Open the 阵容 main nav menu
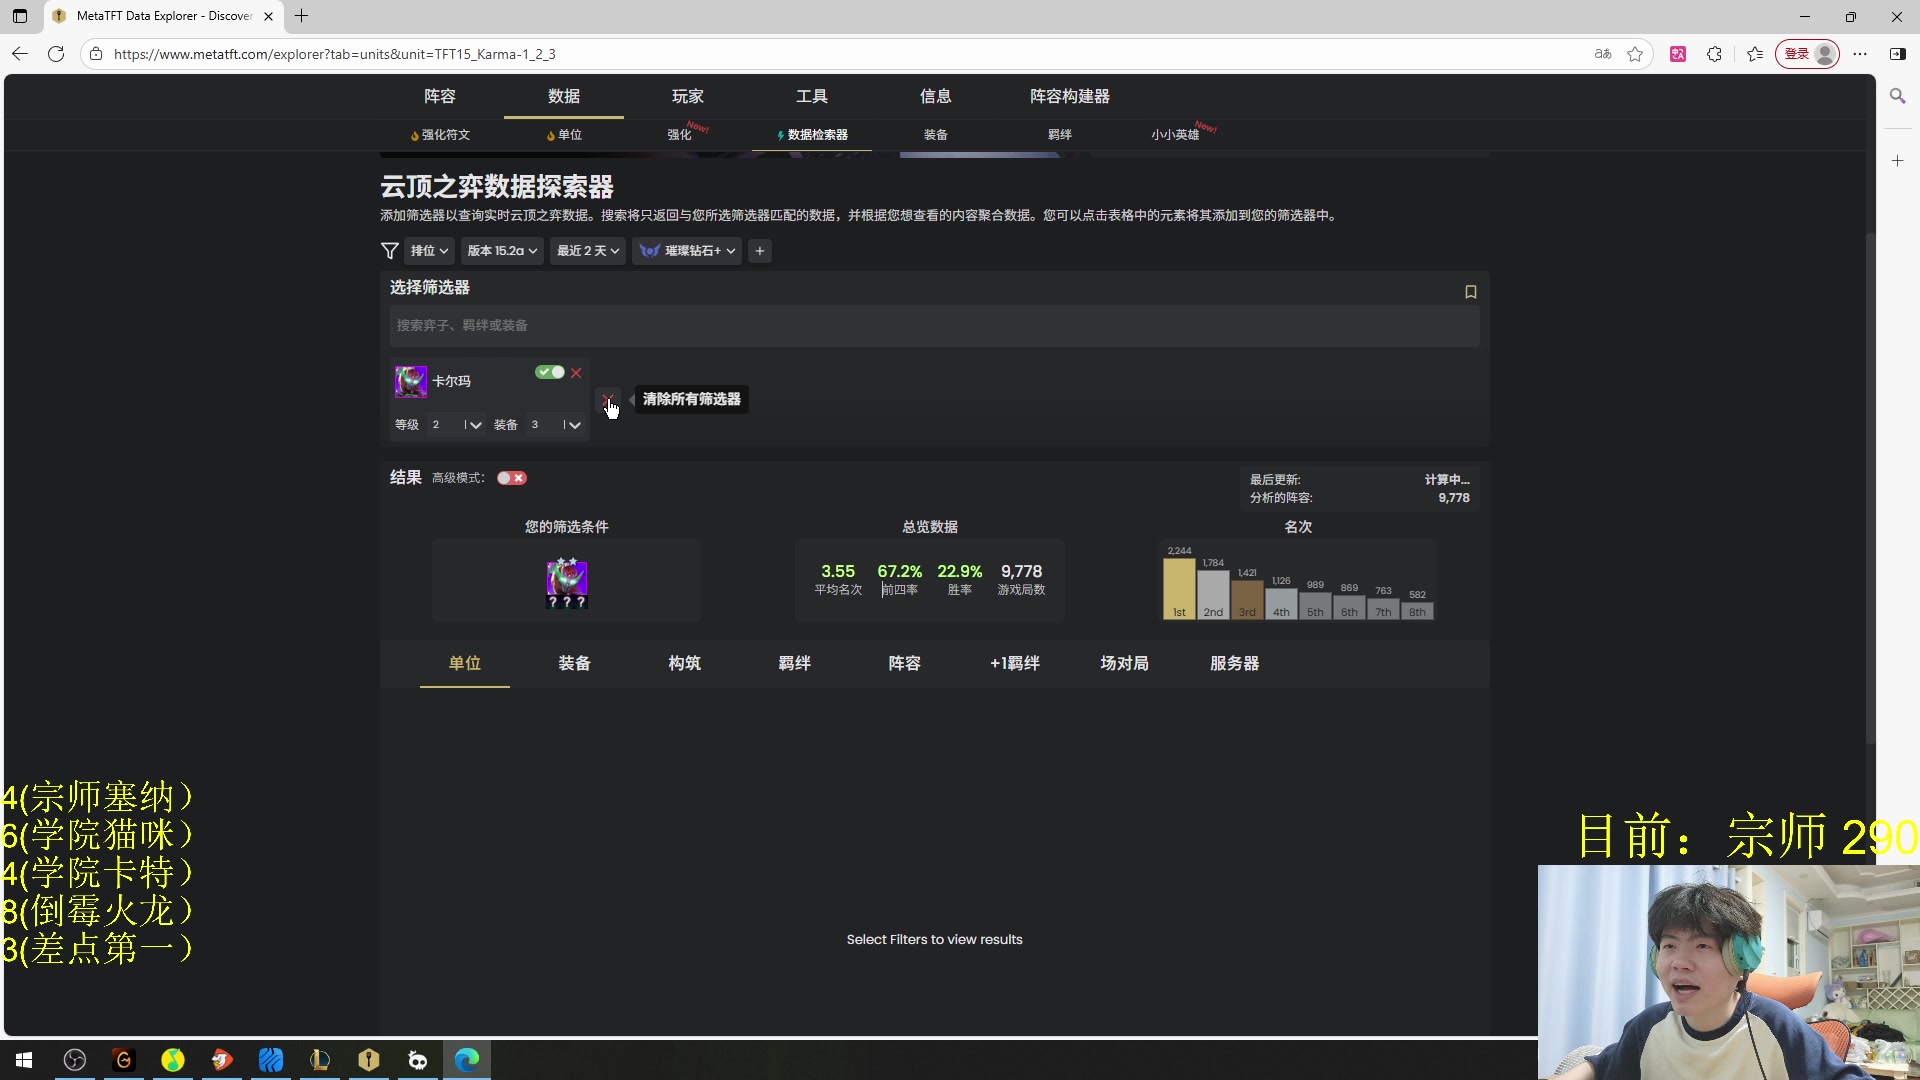This screenshot has height=1080, width=1920. [x=440, y=96]
